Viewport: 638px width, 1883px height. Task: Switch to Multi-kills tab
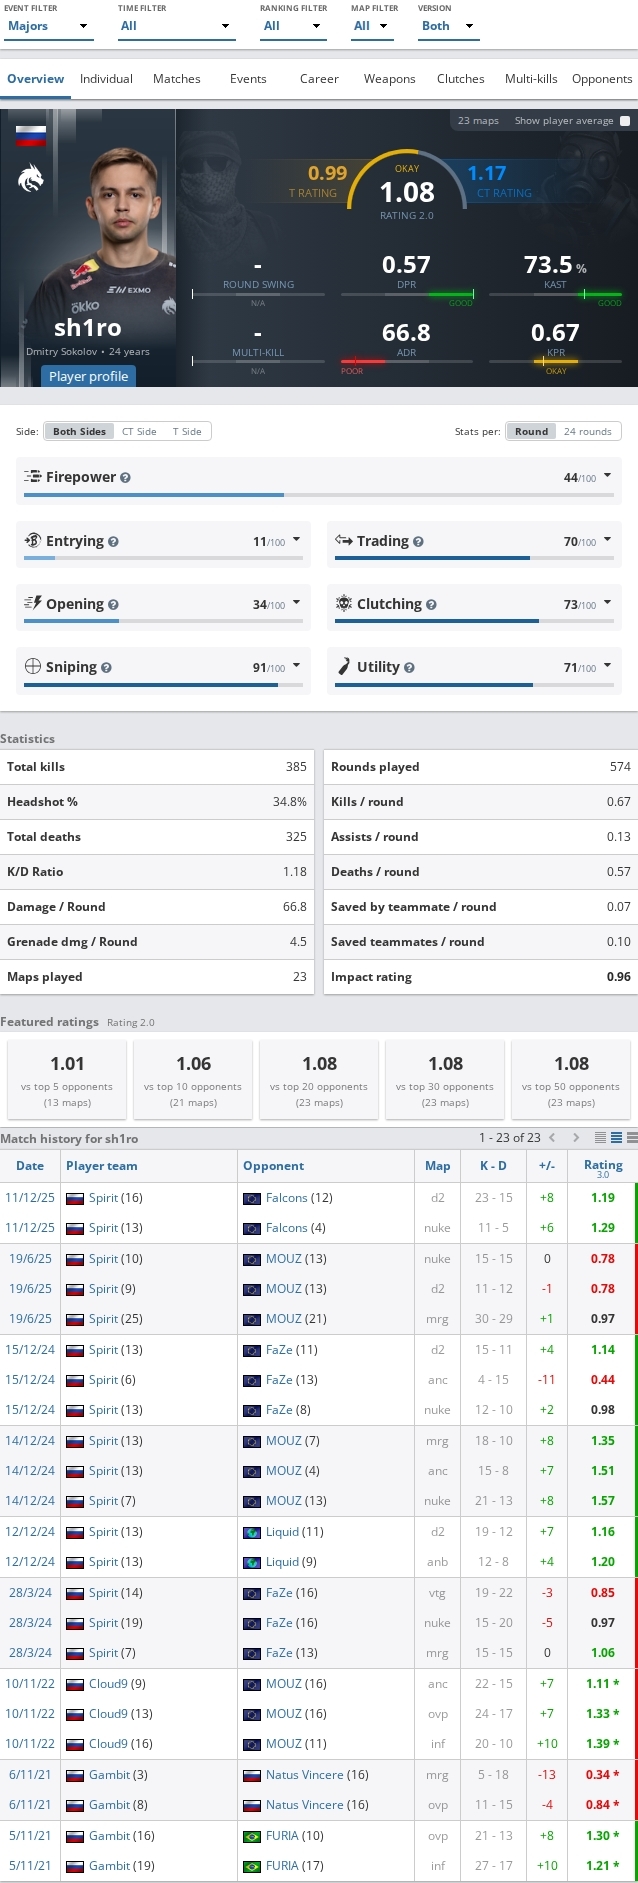click(531, 79)
